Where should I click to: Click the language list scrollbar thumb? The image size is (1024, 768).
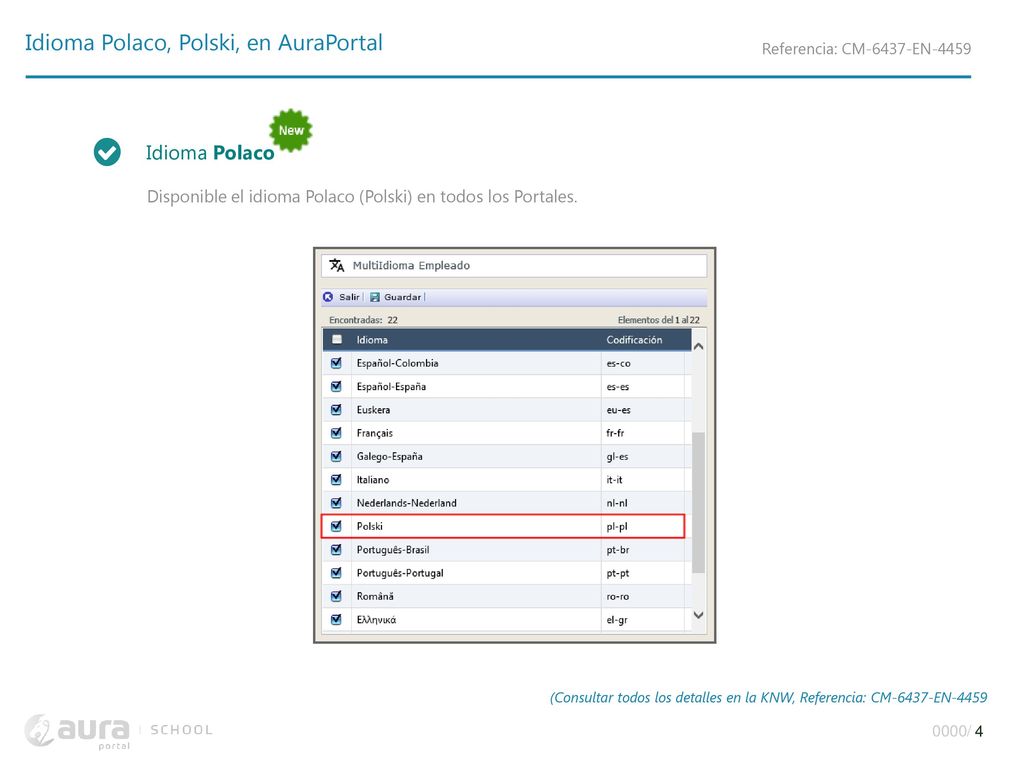pos(698,503)
